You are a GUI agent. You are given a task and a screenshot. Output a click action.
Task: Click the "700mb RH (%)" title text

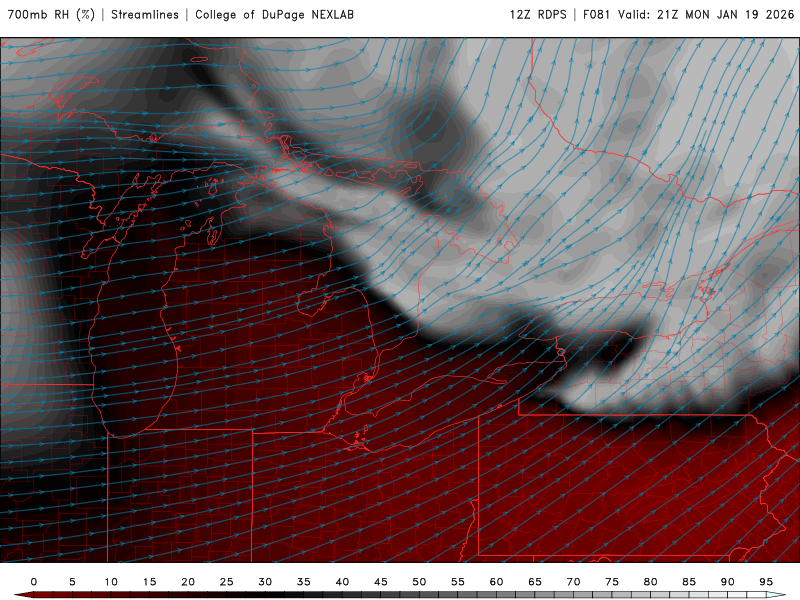(x=52, y=15)
